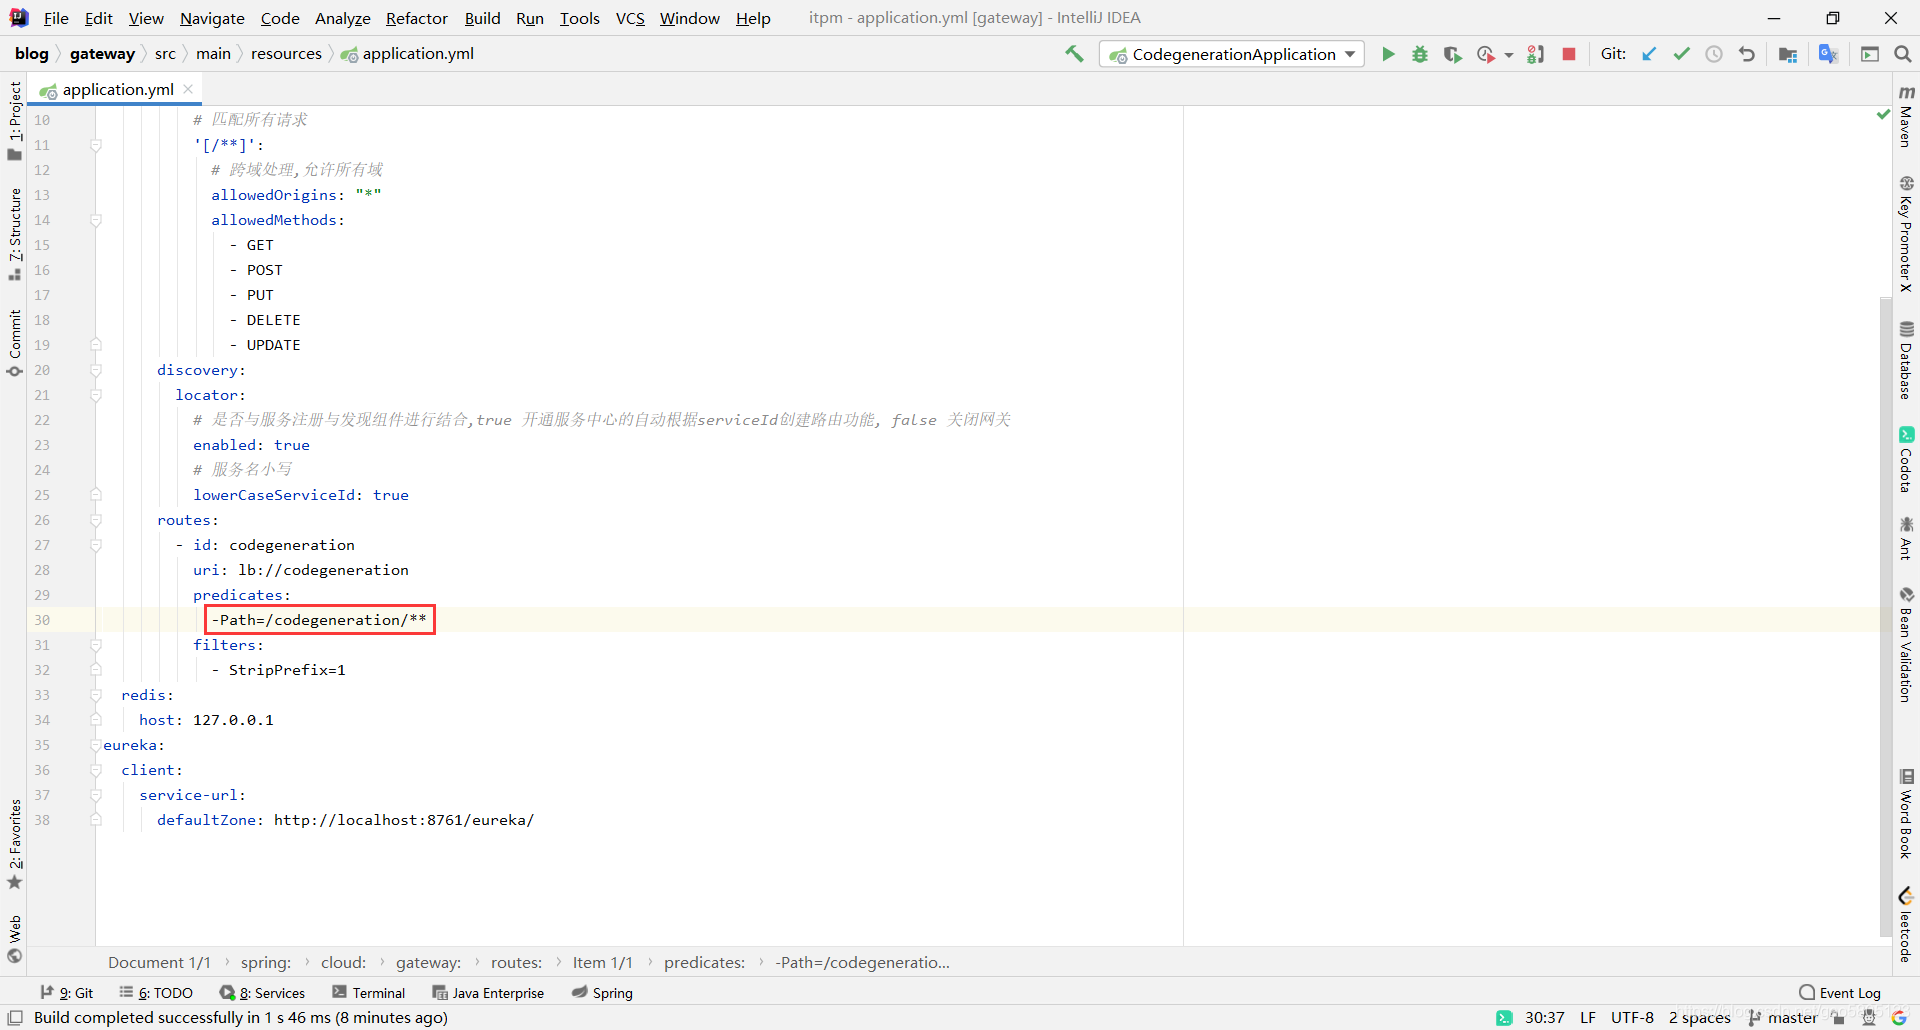
Task: Open the Word Book tool window
Action: tap(1906, 814)
